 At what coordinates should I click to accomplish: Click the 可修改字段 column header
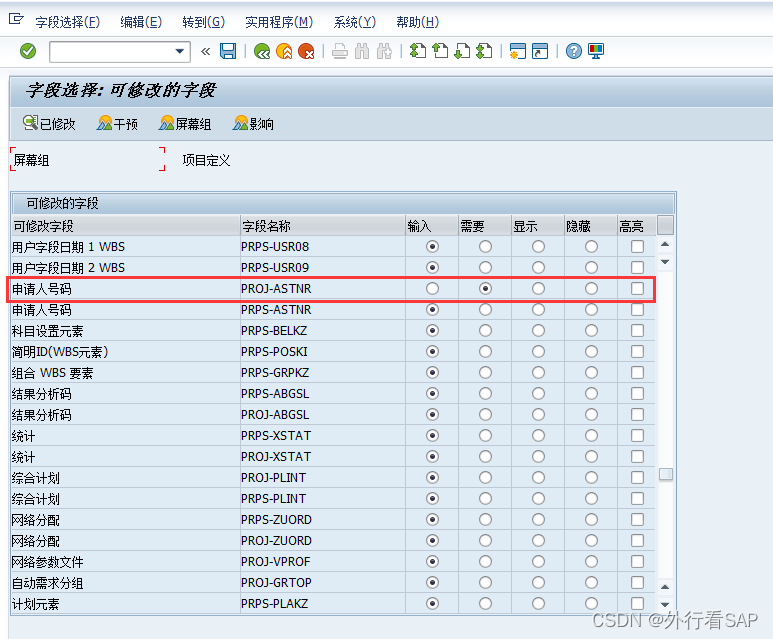[x=126, y=226]
